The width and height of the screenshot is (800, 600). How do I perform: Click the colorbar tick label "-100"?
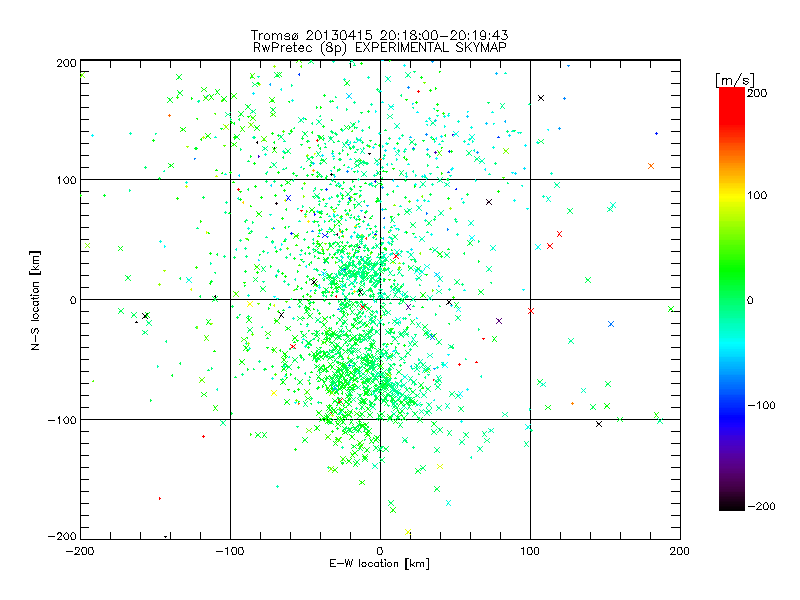[x=761, y=405]
